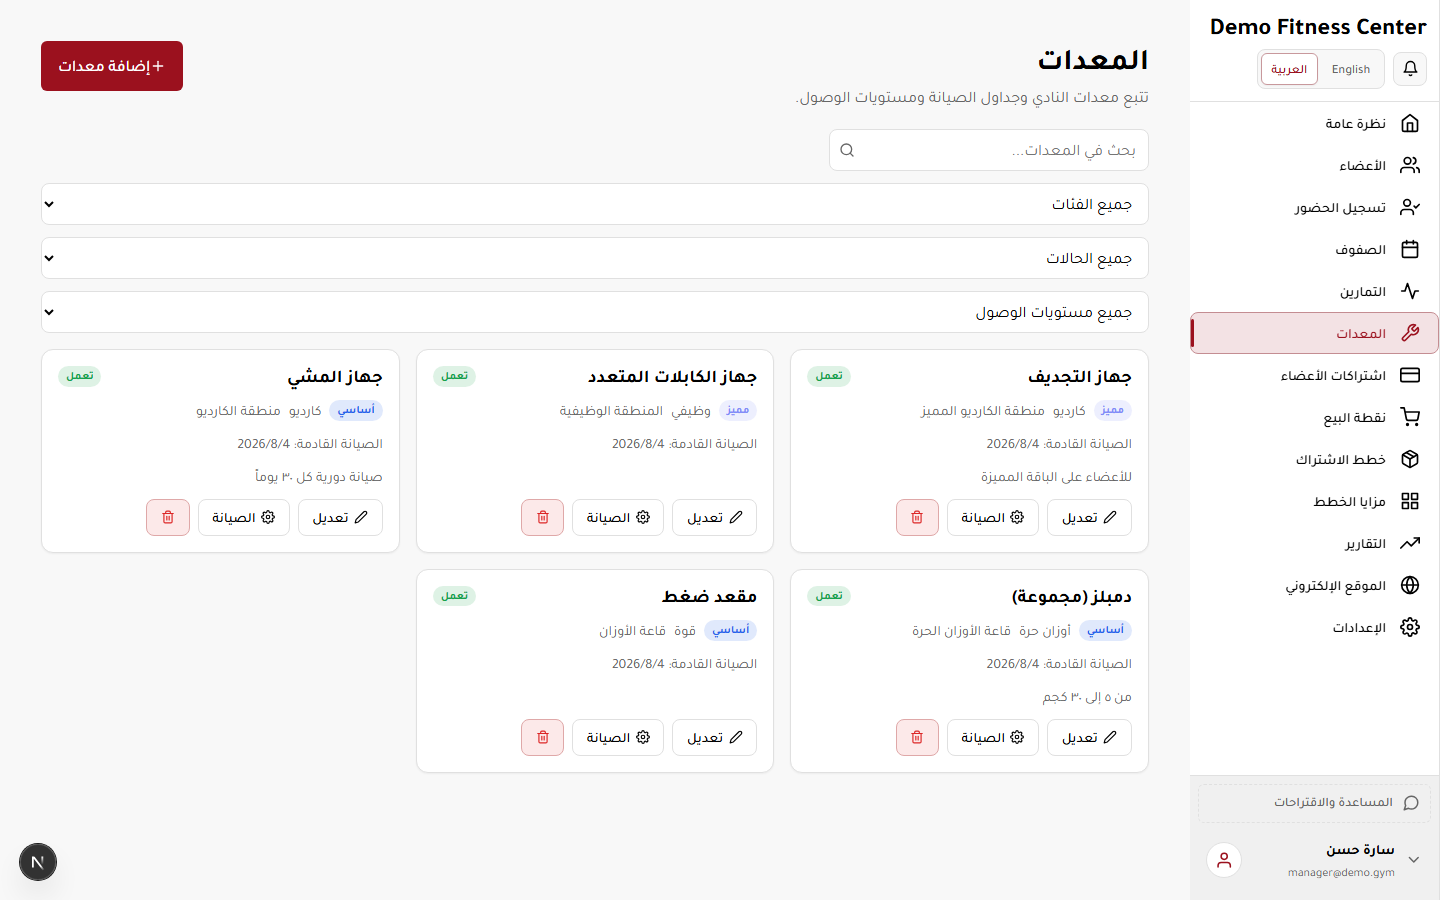The width and height of the screenshot is (1440, 900).
Task: Click the مميز tier badge on جهاز الكابلات المتعدد
Action: pos(738,410)
